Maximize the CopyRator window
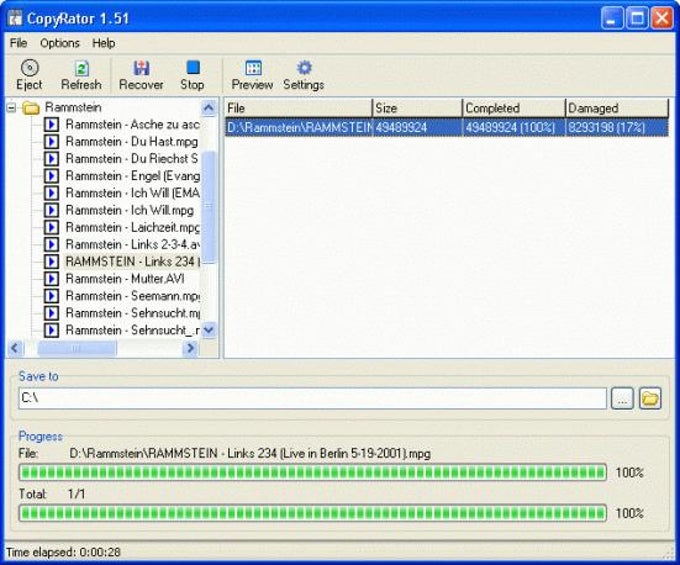Viewport: 680px width, 565px height. coord(637,19)
